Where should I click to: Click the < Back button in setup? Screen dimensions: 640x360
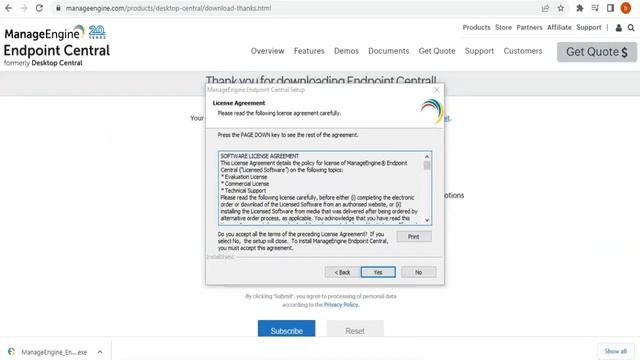pyautogui.click(x=342, y=272)
